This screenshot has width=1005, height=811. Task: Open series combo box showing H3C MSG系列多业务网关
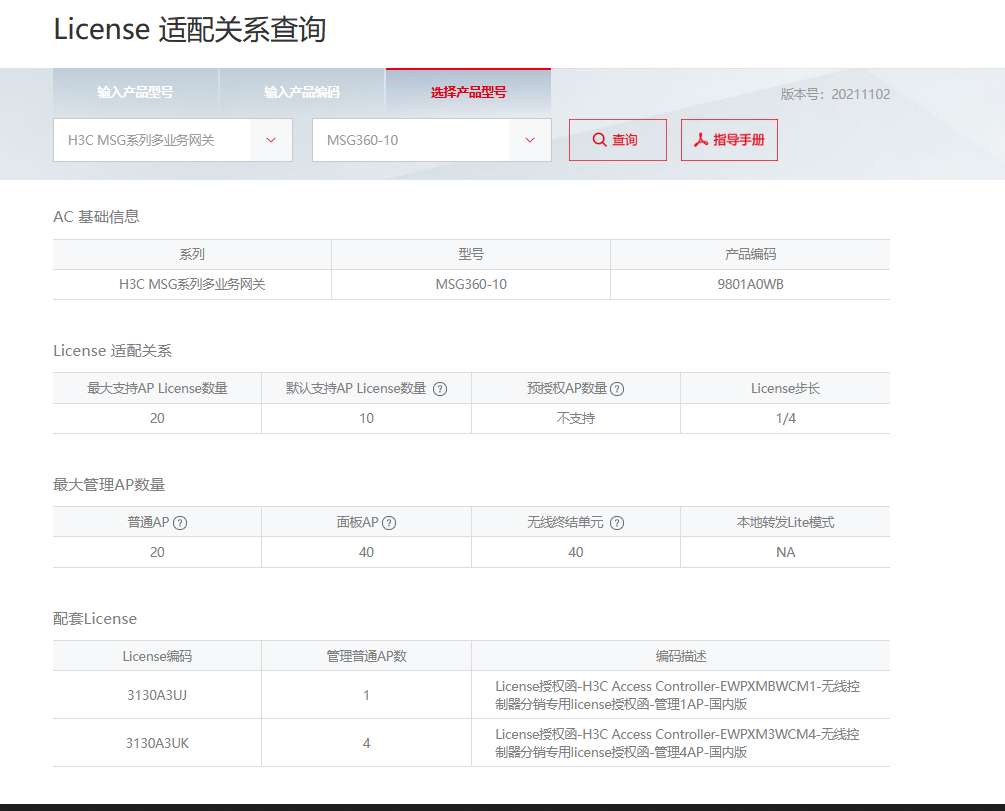[173, 140]
